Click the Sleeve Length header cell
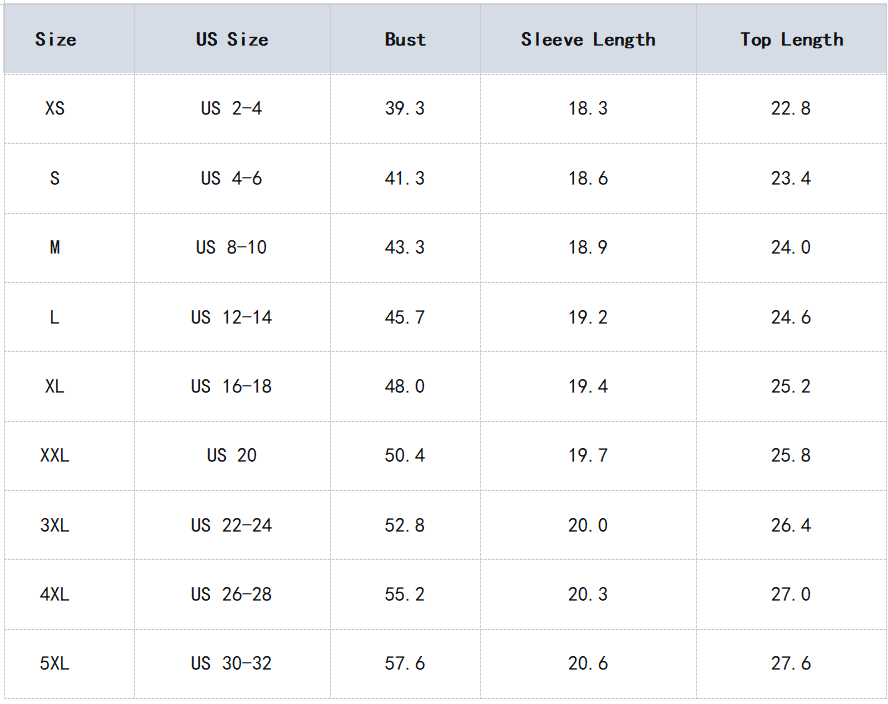This screenshot has width=888, height=704. pos(588,40)
